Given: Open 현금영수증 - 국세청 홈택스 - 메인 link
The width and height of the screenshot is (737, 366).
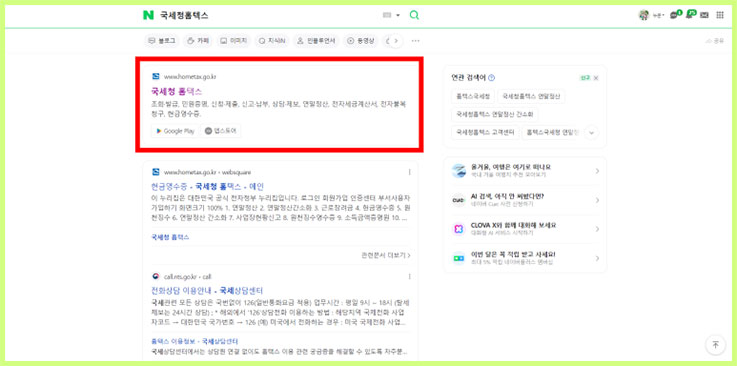Looking at the screenshot, I should pos(207,186).
